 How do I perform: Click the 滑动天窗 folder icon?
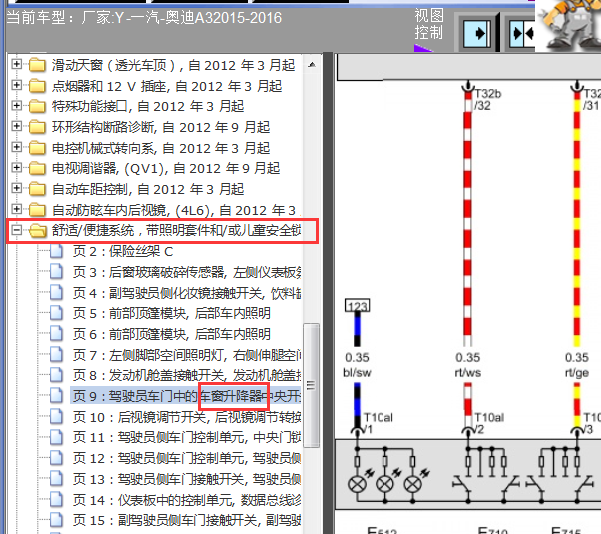click(x=37, y=65)
